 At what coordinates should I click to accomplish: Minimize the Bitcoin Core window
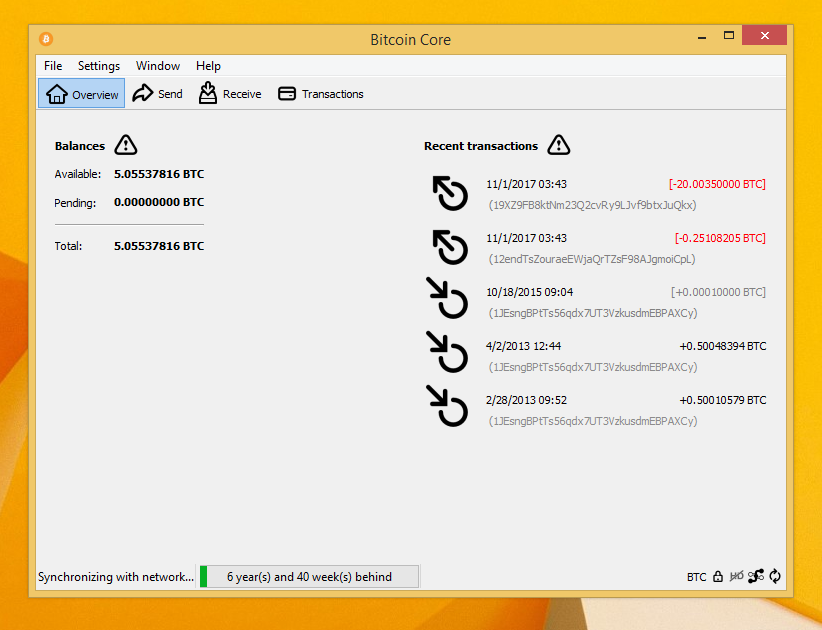(x=702, y=36)
